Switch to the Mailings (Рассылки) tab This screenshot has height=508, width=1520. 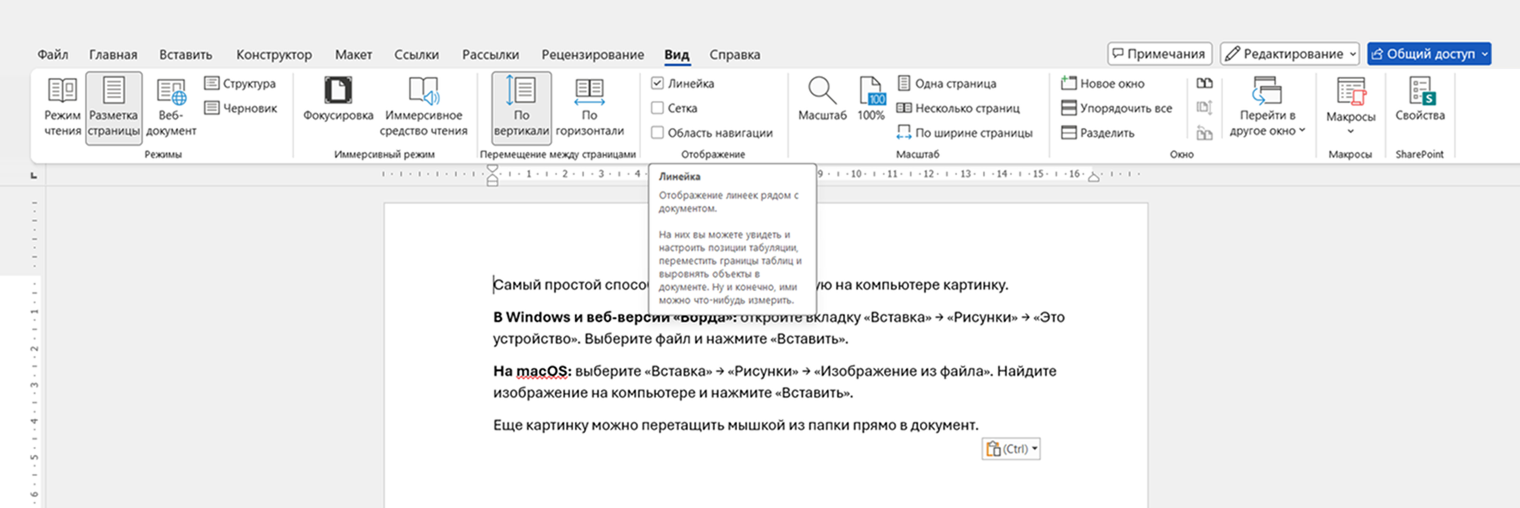point(491,55)
